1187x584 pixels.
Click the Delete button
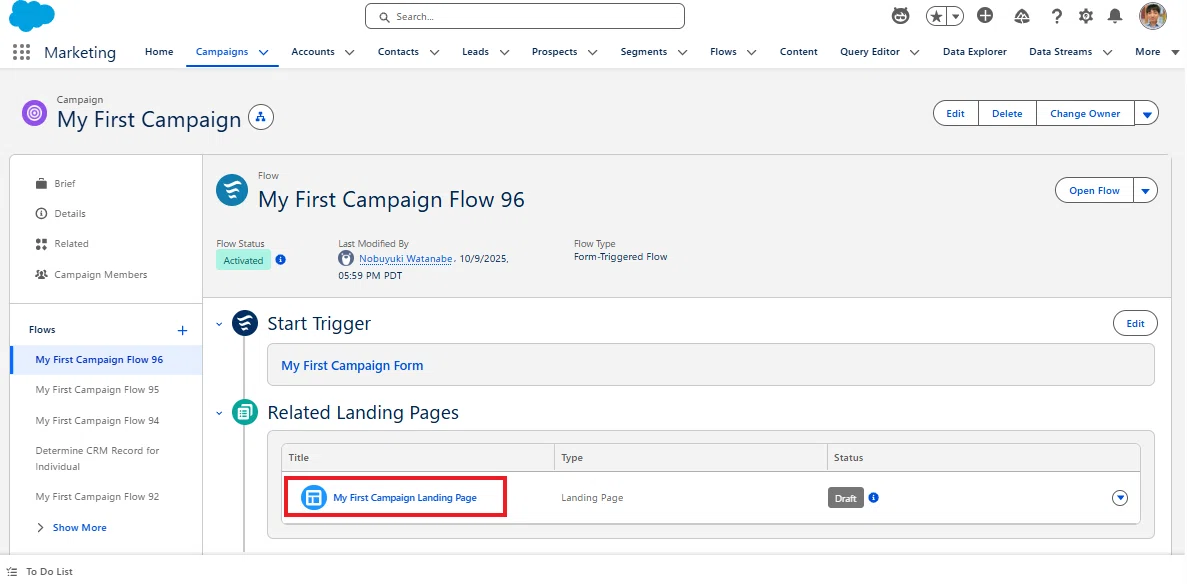[x=1007, y=114]
